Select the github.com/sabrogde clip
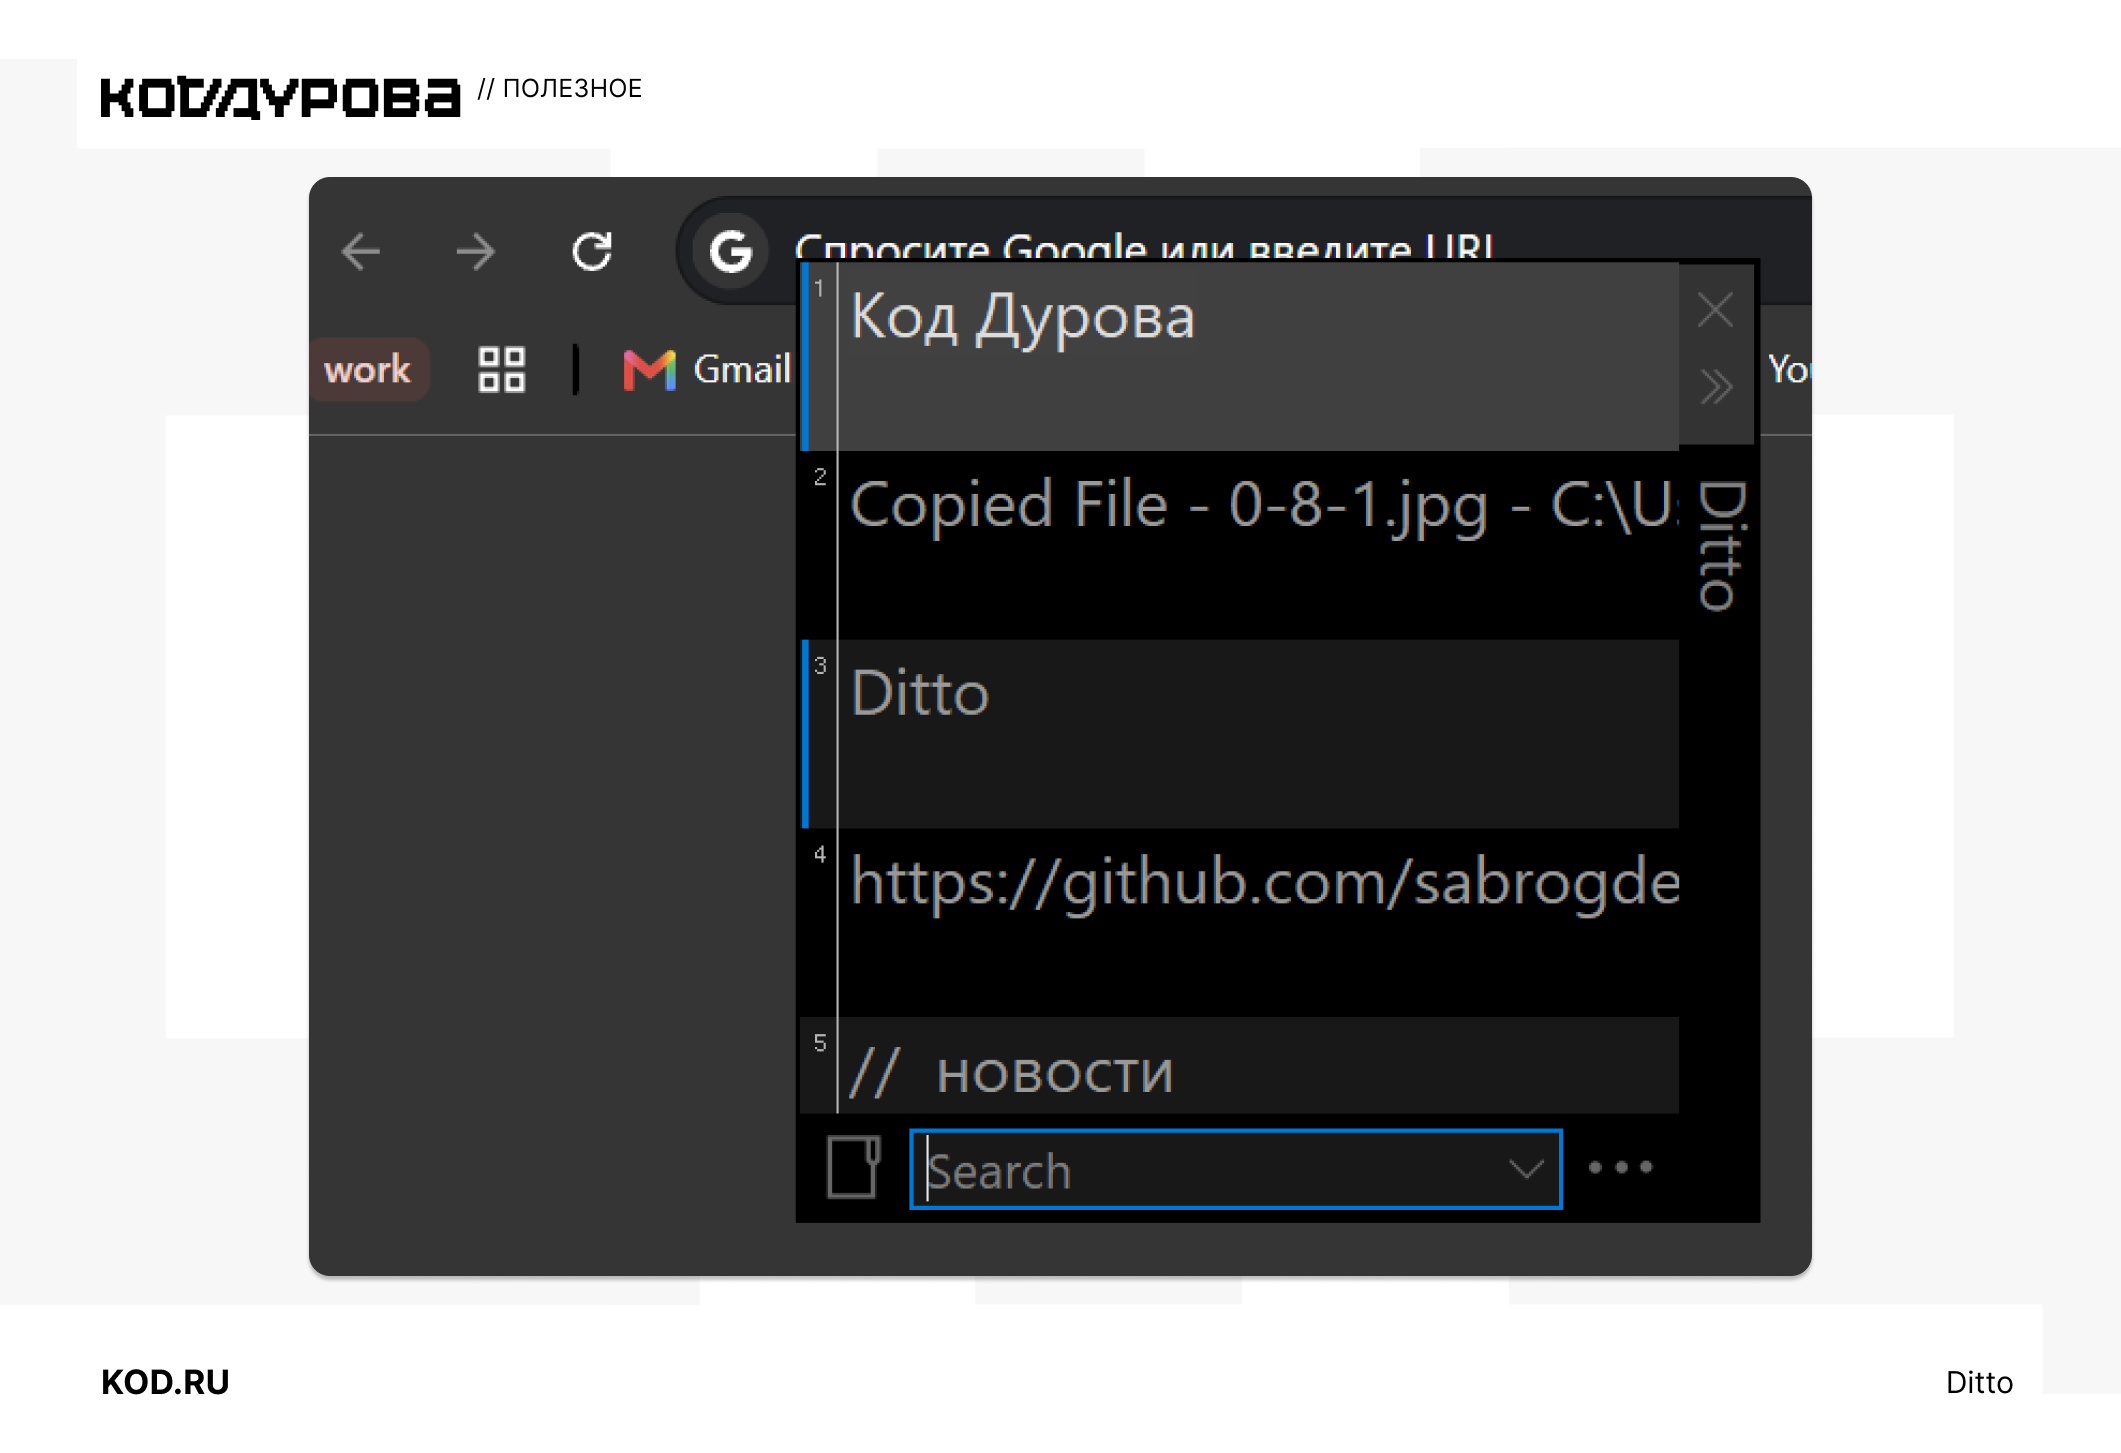 pyautogui.click(x=1240, y=922)
